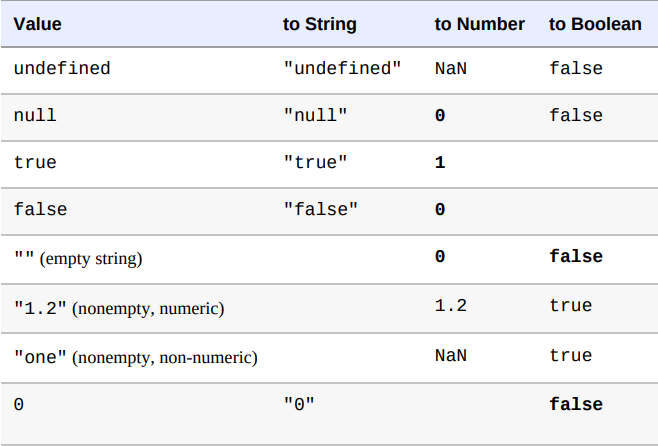Click the quoted "null" string cell

[316, 115]
